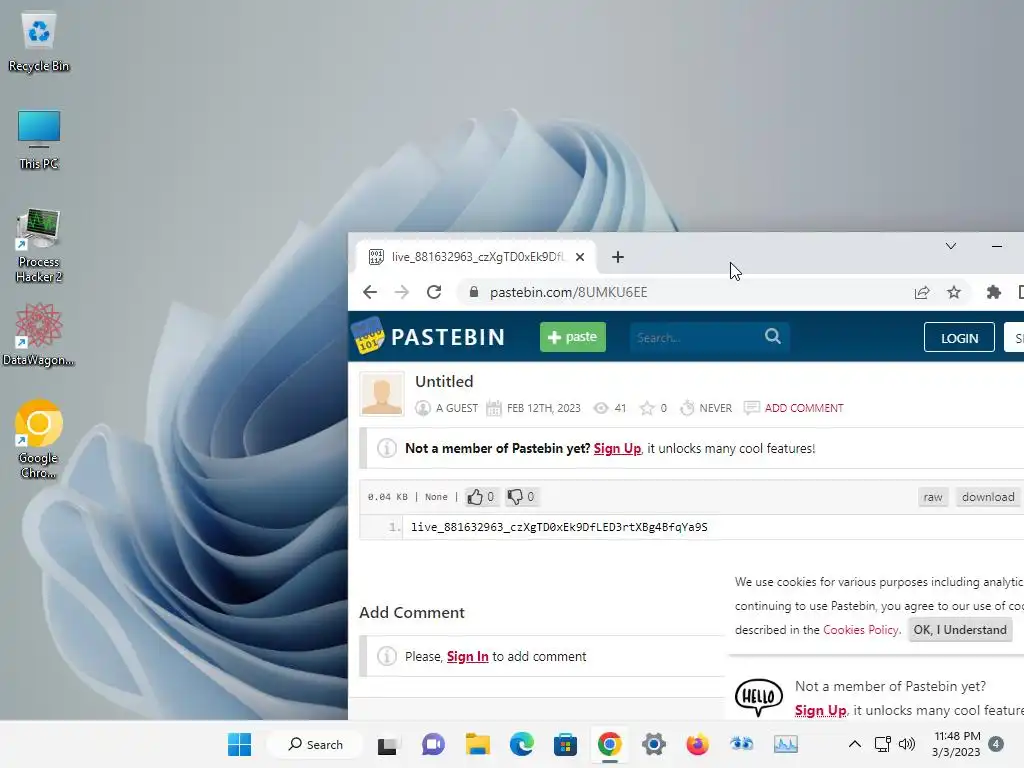Screen dimensions: 1024x768
Task: Open Chrome extensions puzzle icon
Action: pyautogui.click(x=993, y=292)
